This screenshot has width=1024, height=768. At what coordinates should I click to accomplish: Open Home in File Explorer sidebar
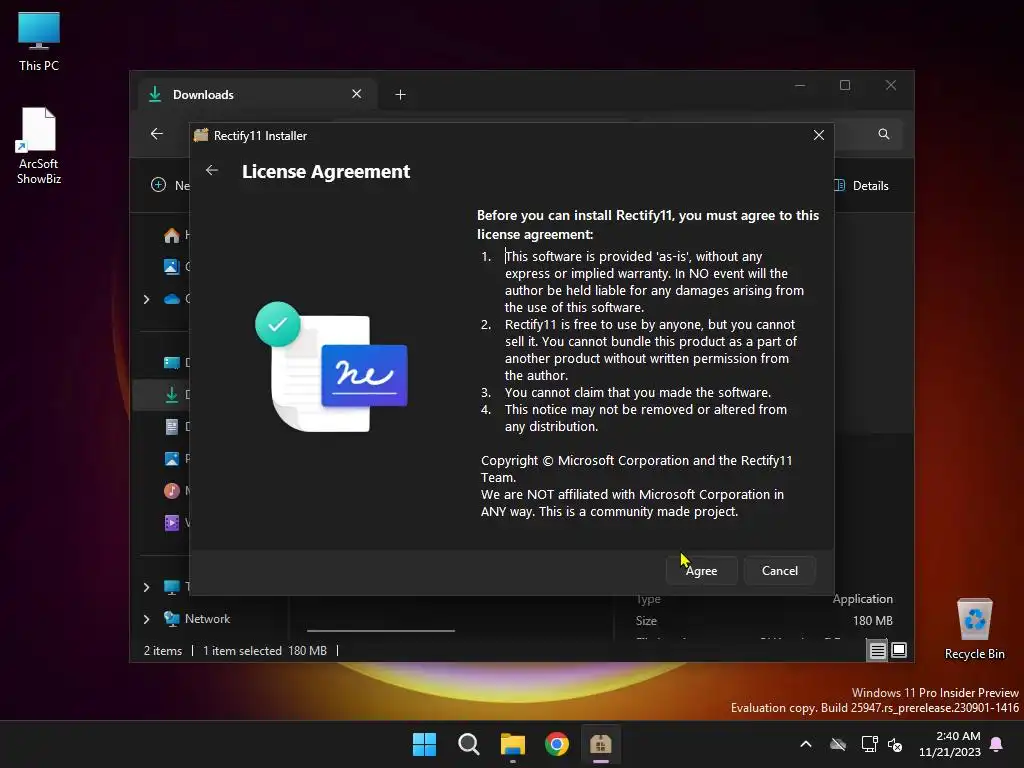[172, 235]
